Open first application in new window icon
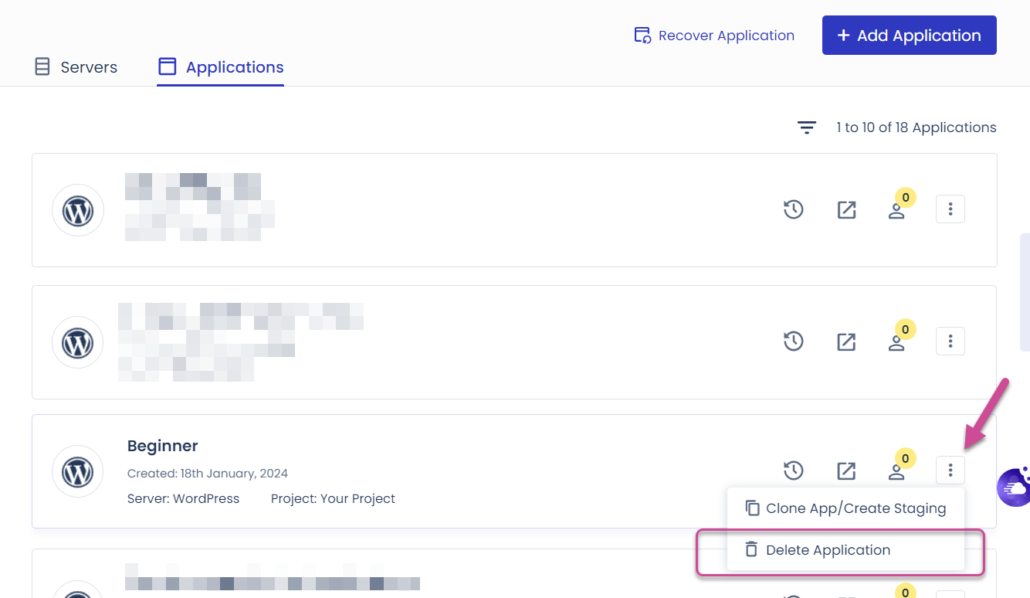 847,210
